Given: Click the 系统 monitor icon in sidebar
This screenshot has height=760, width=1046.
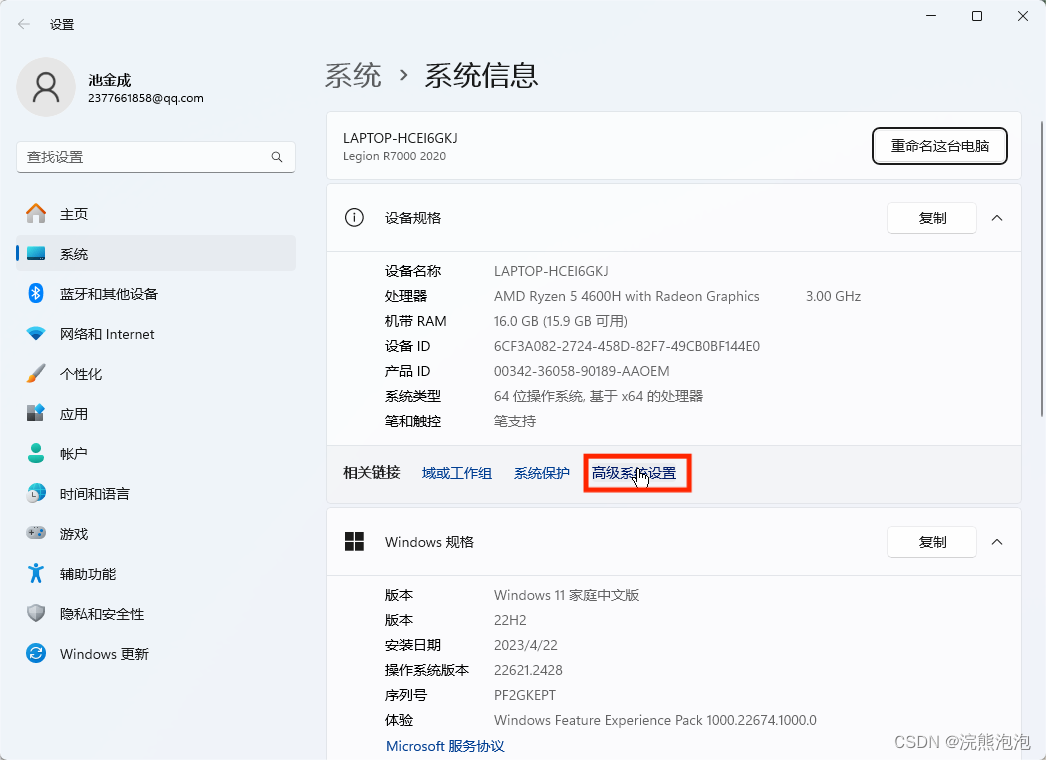Looking at the screenshot, I should 36,254.
